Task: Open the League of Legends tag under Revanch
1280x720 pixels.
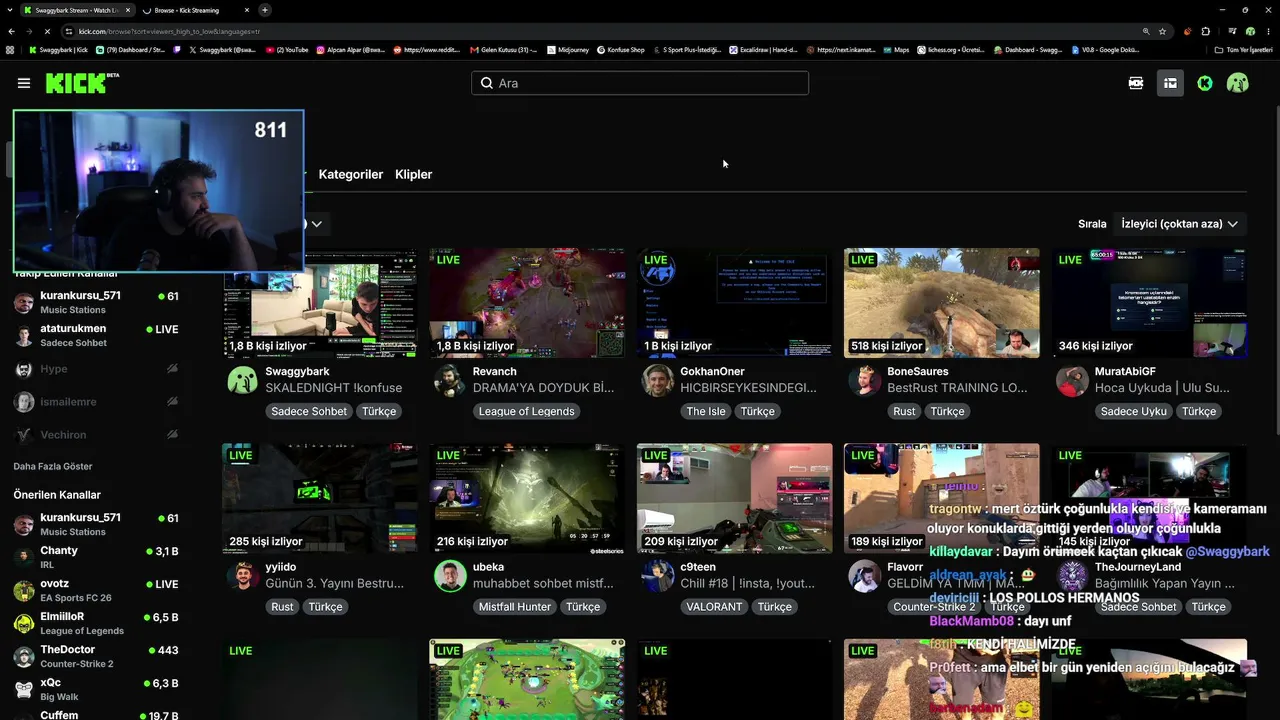Action: [526, 411]
